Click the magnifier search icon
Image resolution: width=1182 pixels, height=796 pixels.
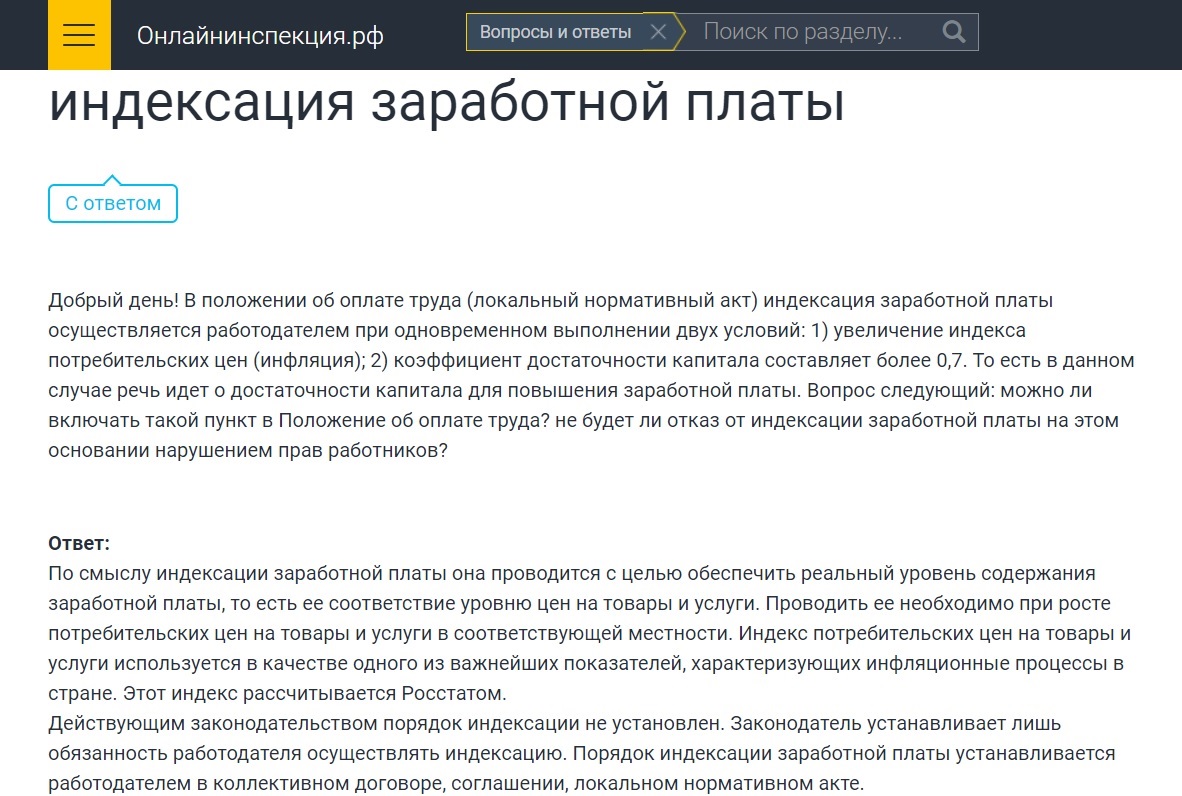coord(954,32)
